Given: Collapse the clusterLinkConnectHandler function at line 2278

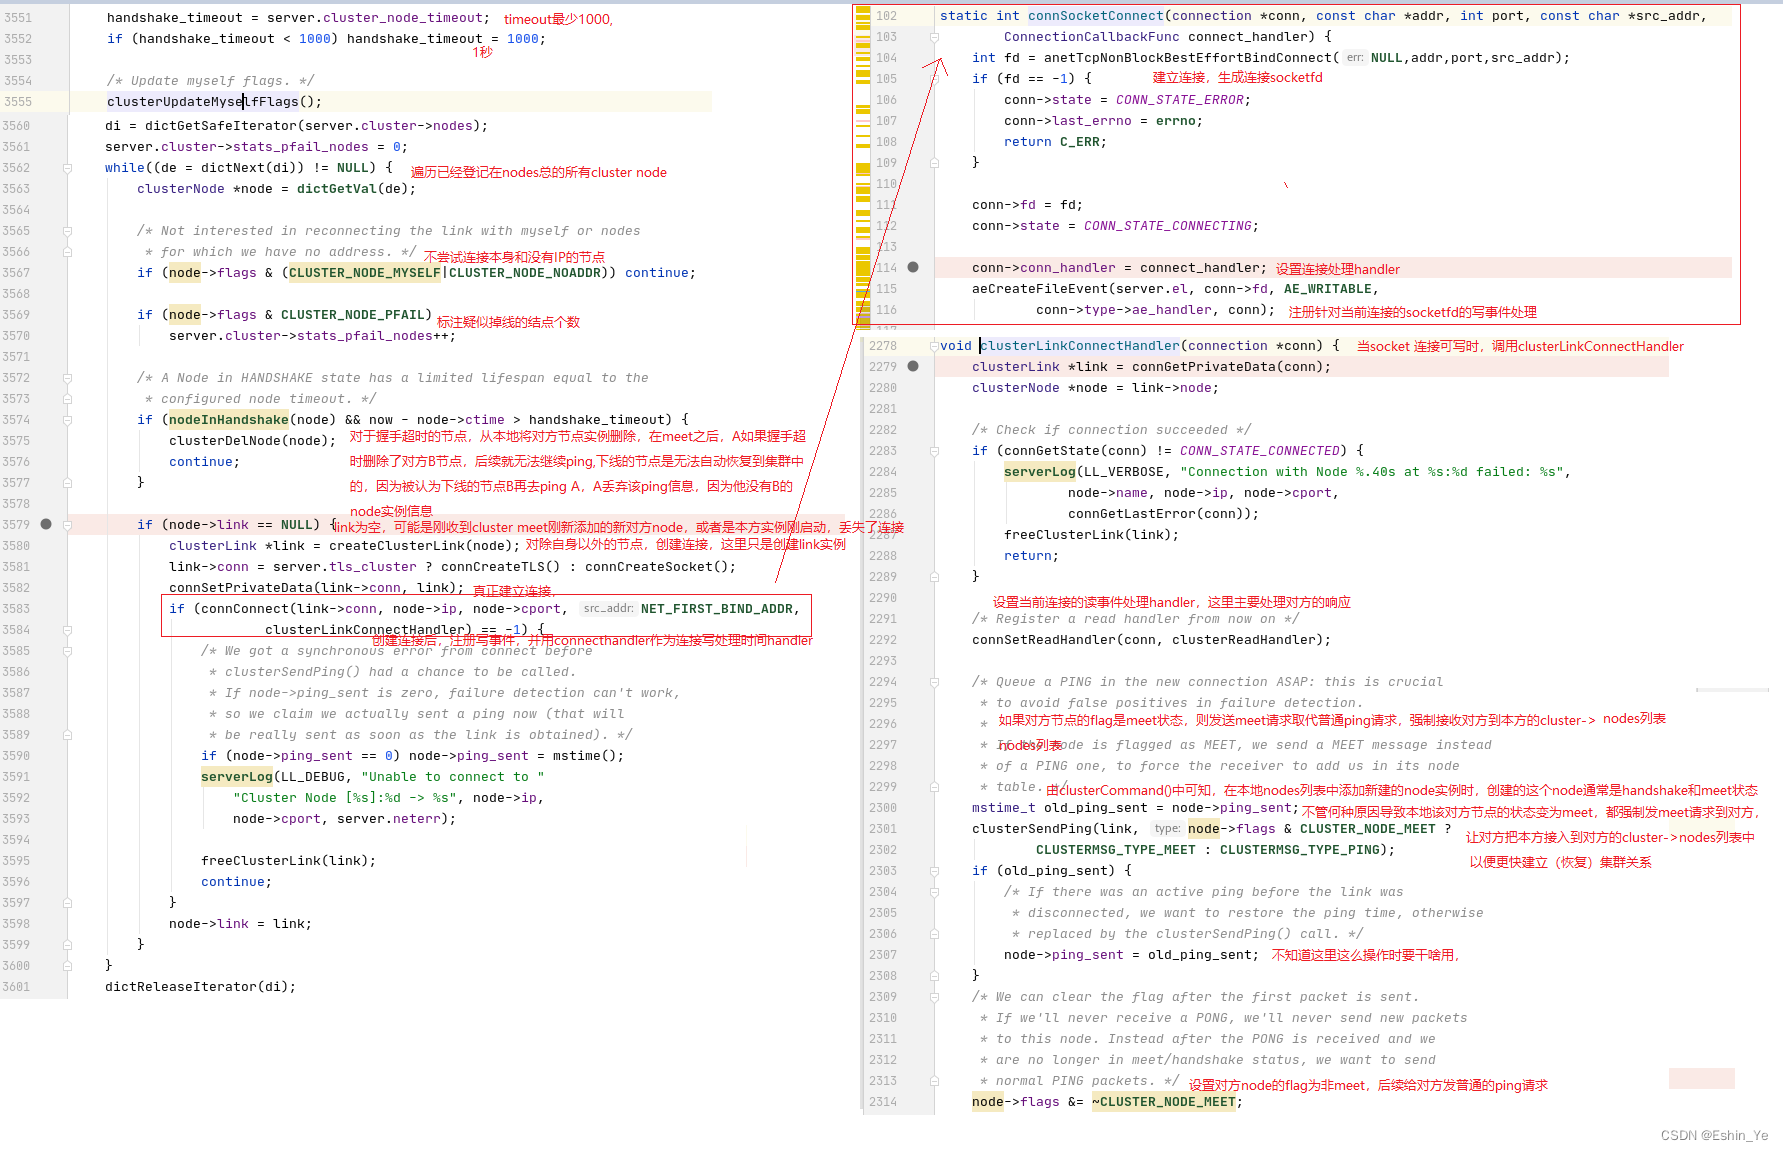Looking at the screenshot, I should pyautogui.click(x=935, y=346).
